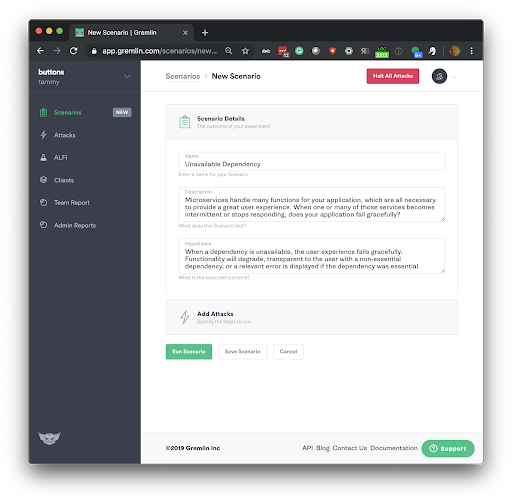Open the API footer link
Image resolution: width=512 pixels, height=502 pixels.
pos(307,448)
